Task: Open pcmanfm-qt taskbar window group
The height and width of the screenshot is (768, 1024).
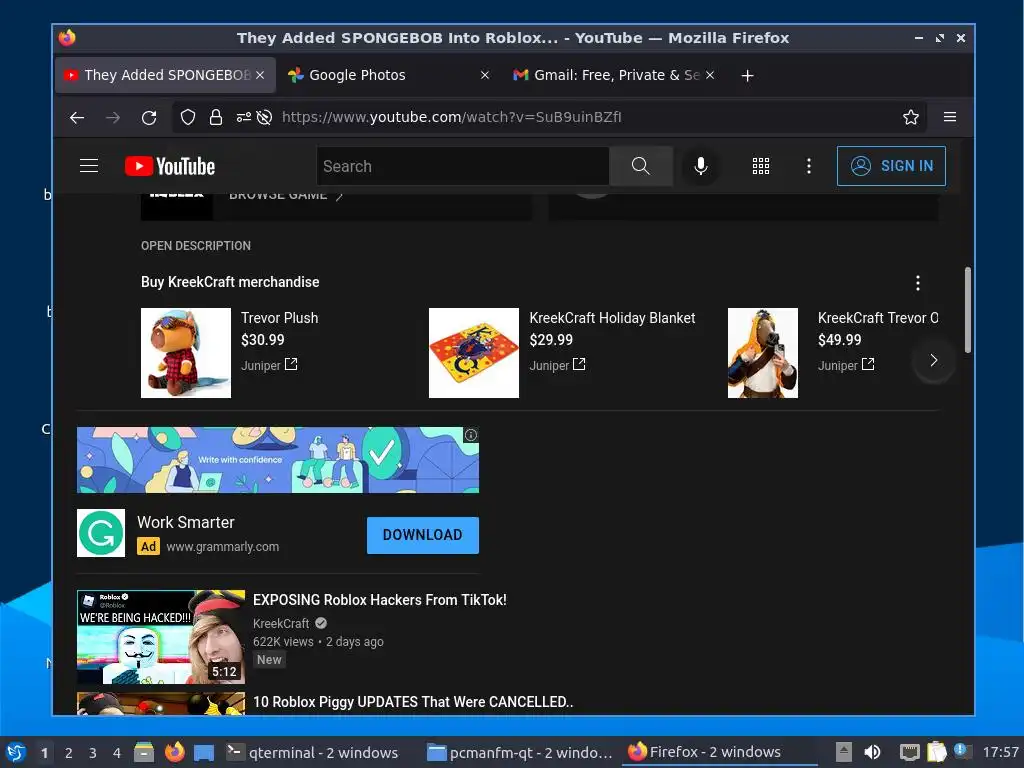Action: [x=519, y=753]
